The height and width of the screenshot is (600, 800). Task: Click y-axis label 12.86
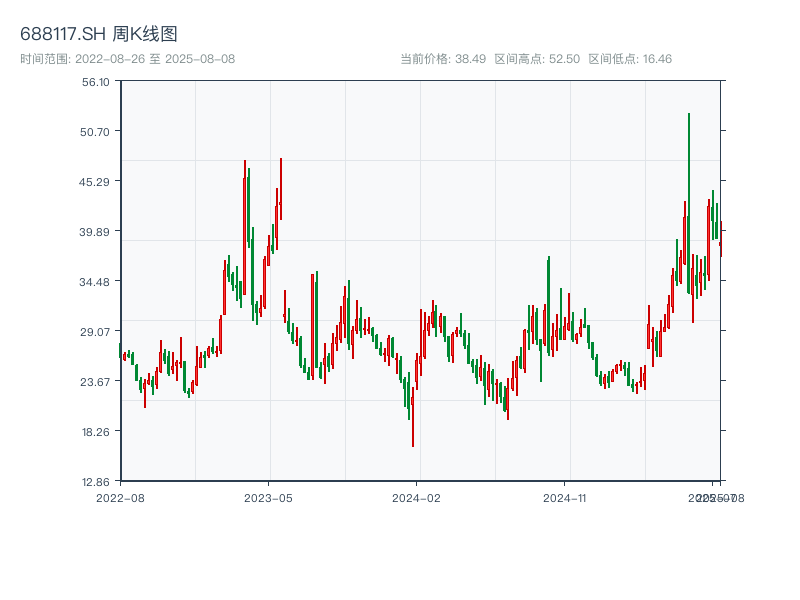coord(95,482)
